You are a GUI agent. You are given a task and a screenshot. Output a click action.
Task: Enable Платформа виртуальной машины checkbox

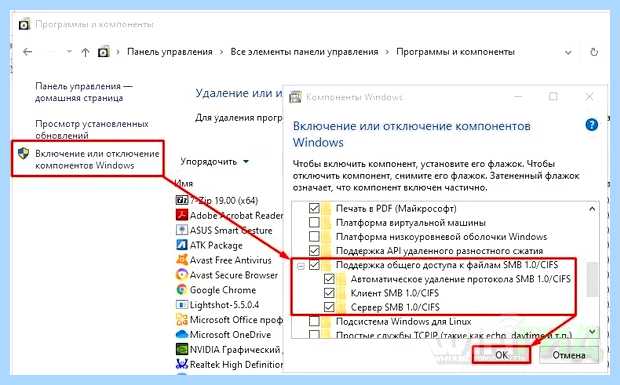click(x=314, y=222)
